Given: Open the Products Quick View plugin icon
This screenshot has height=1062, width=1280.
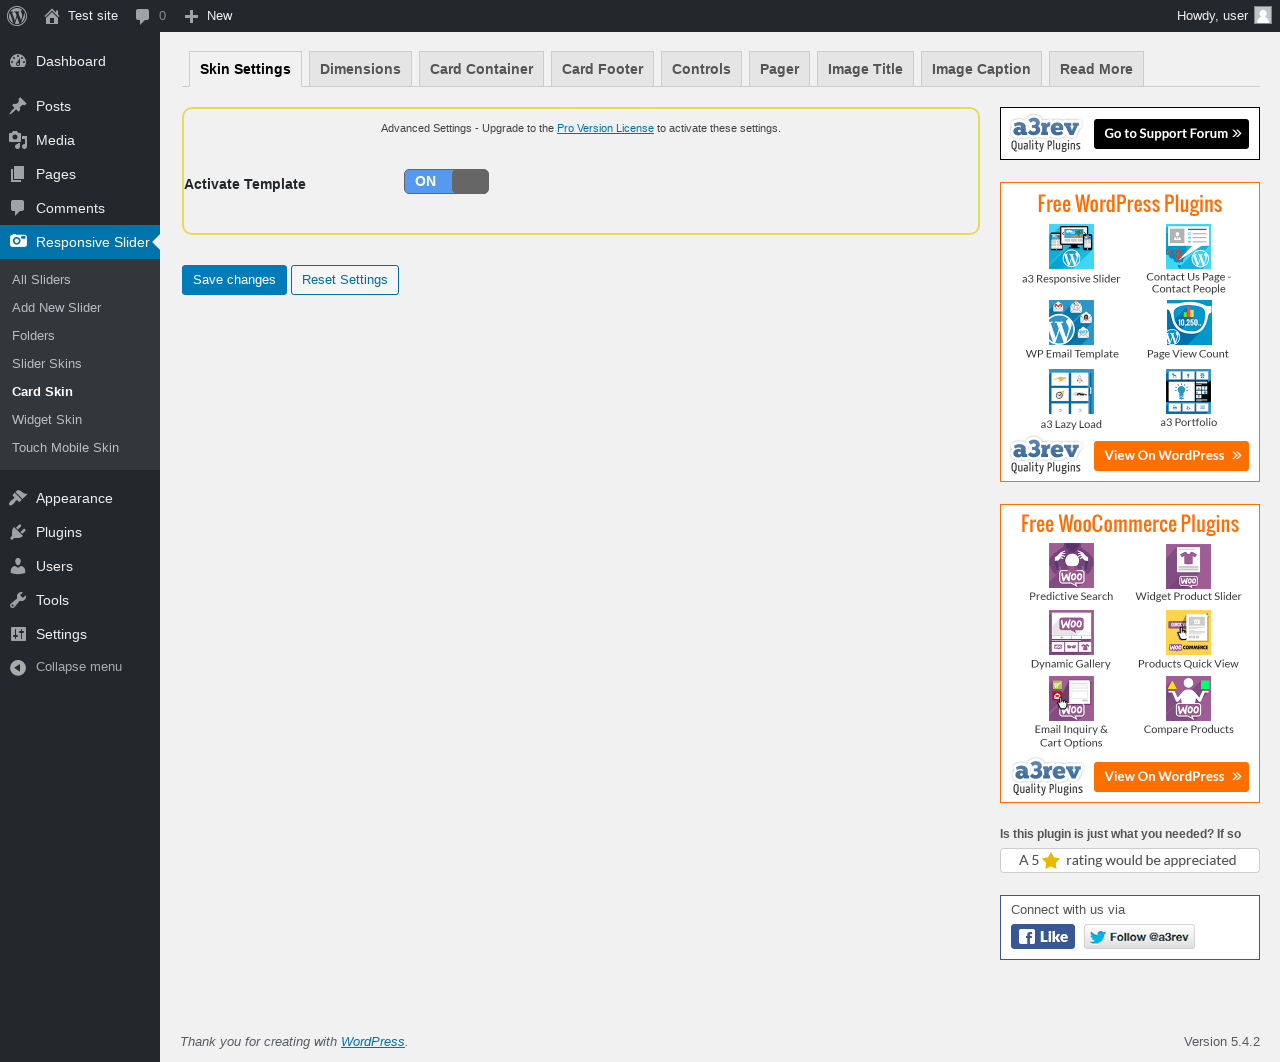Looking at the screenshot, I should [1188, 633].
